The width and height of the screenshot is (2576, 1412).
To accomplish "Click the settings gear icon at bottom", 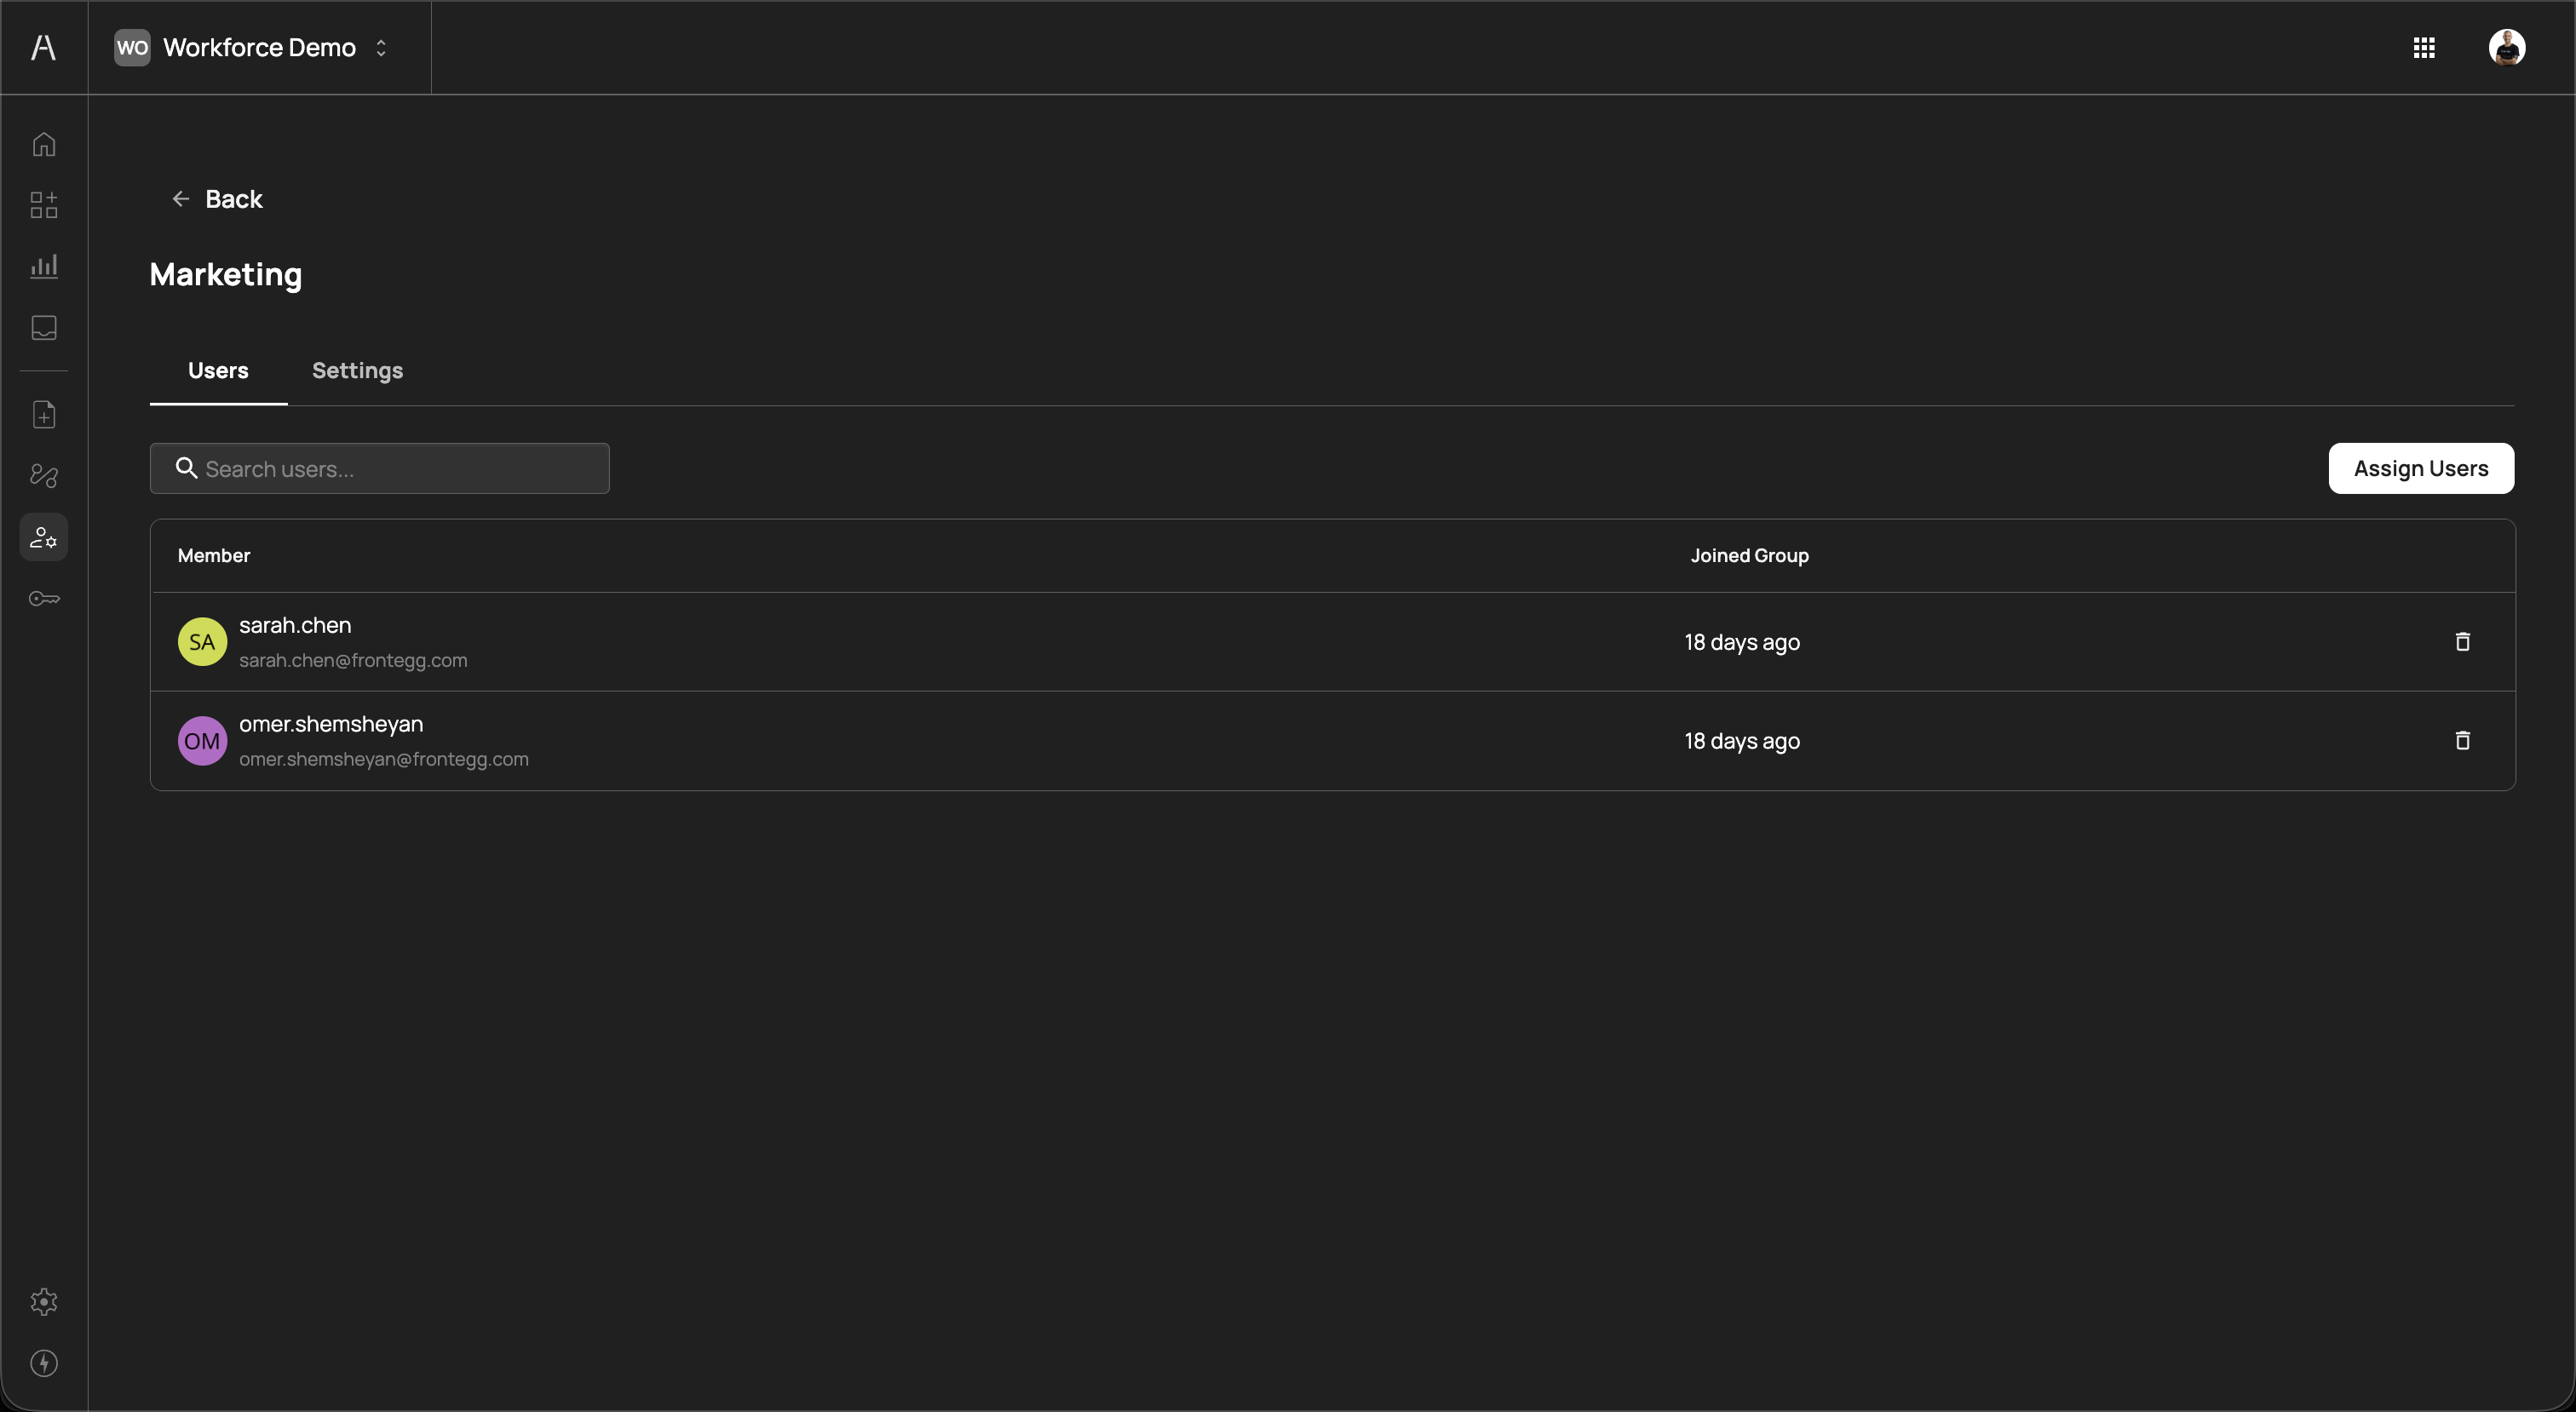I will tap(44, 1301).
